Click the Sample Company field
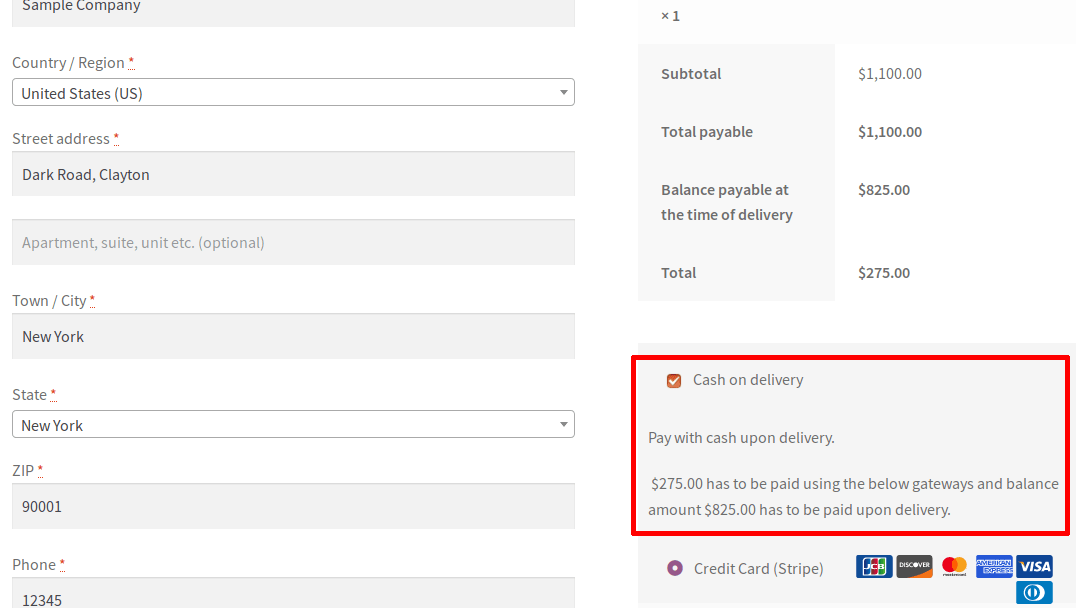The height and width of the screenshot is (608, 1080). click(292, 8)
